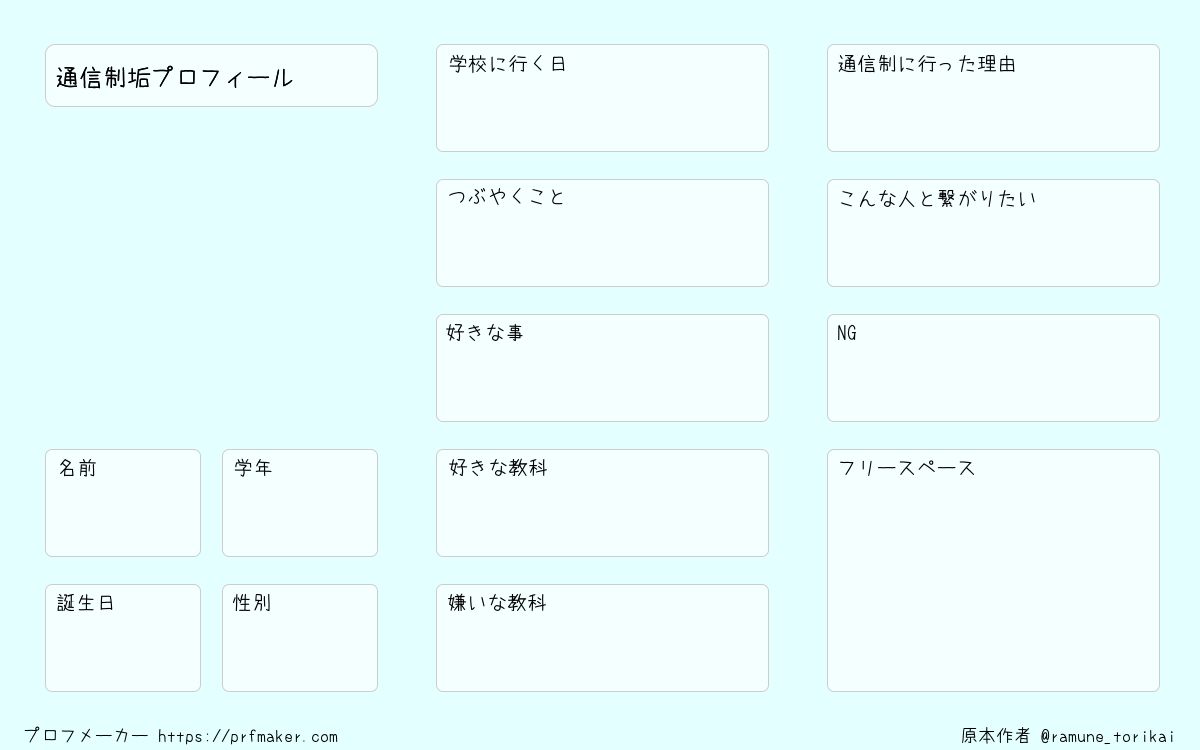Click the プロフメーカー label text
Screen dimensions: 1200x750
click(86, 736)
